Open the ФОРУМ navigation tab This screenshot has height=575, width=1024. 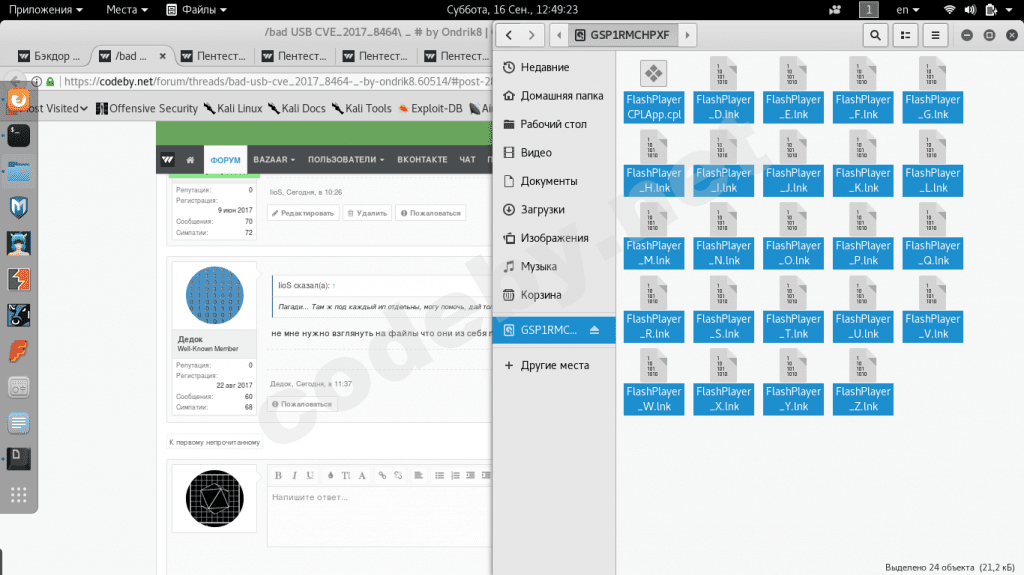225,159
